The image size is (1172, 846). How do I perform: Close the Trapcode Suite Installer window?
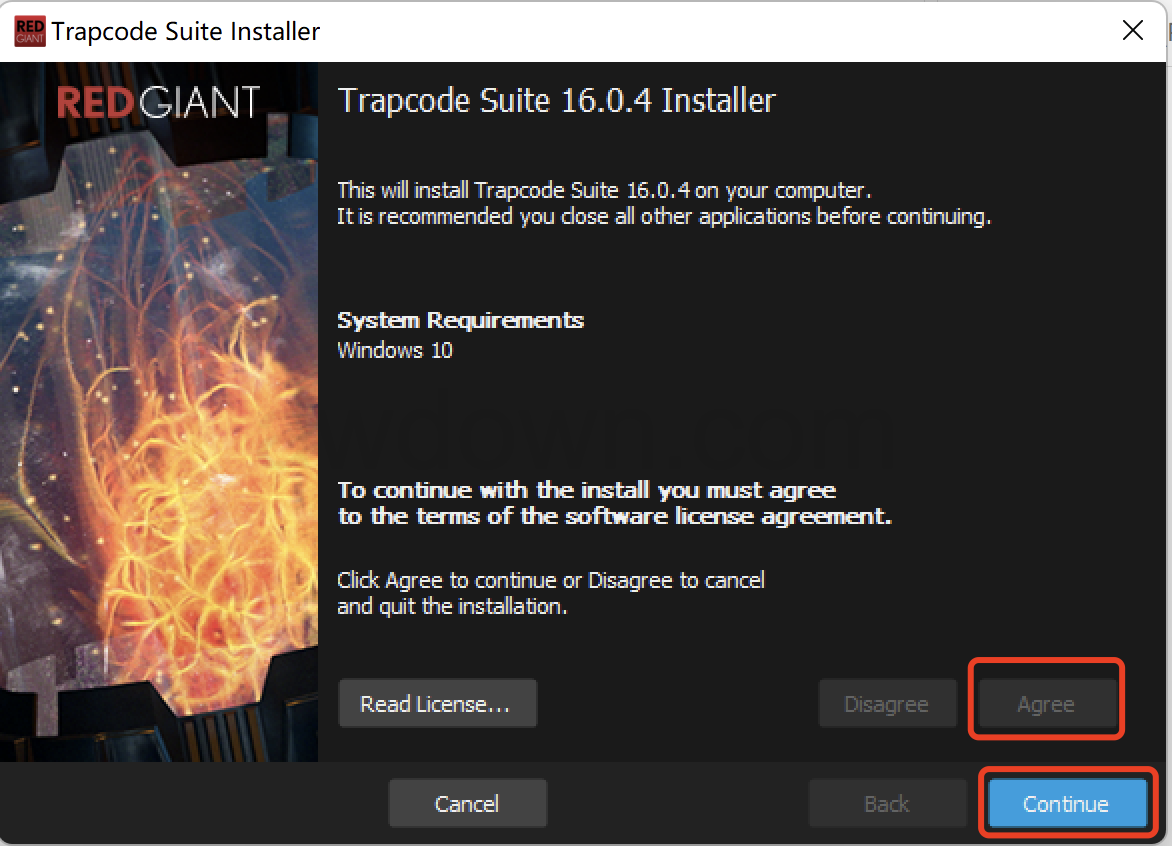1132,31
